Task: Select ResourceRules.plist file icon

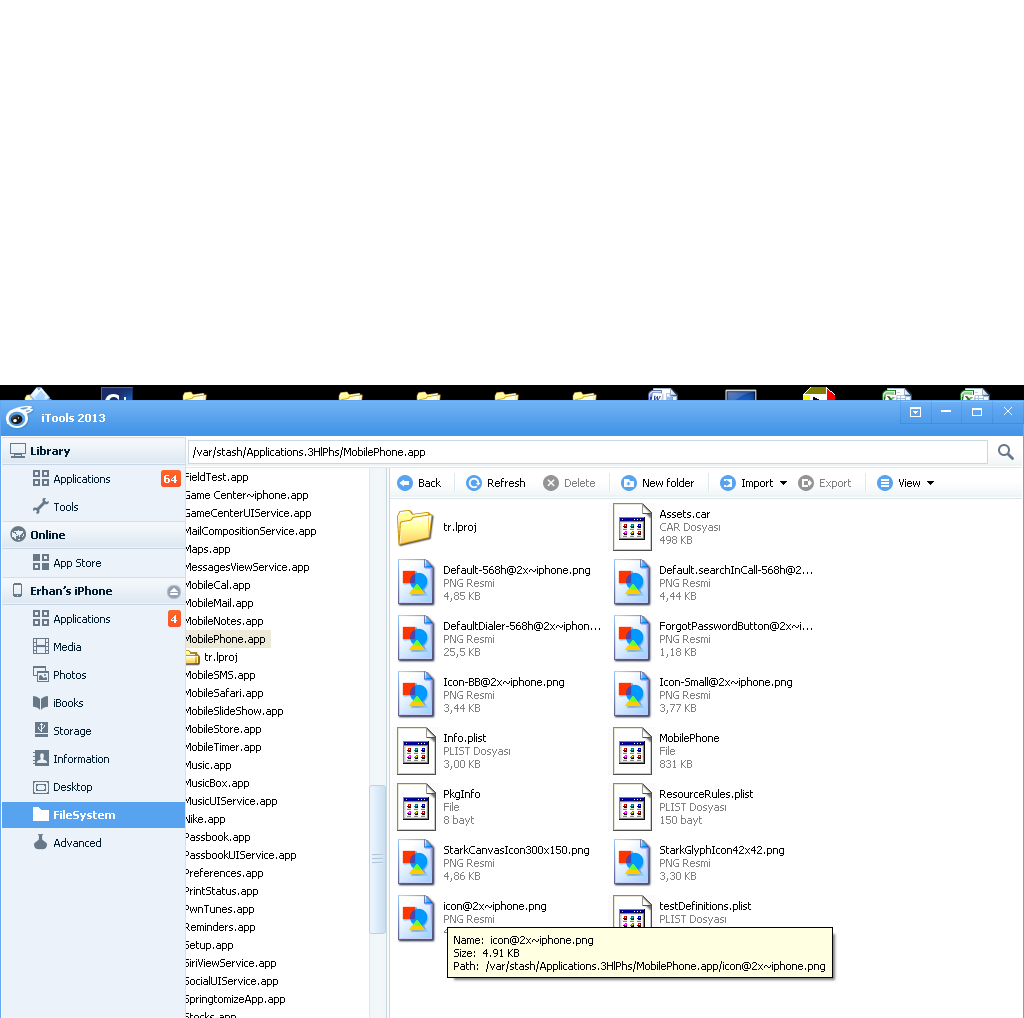Action: (632, 807)
